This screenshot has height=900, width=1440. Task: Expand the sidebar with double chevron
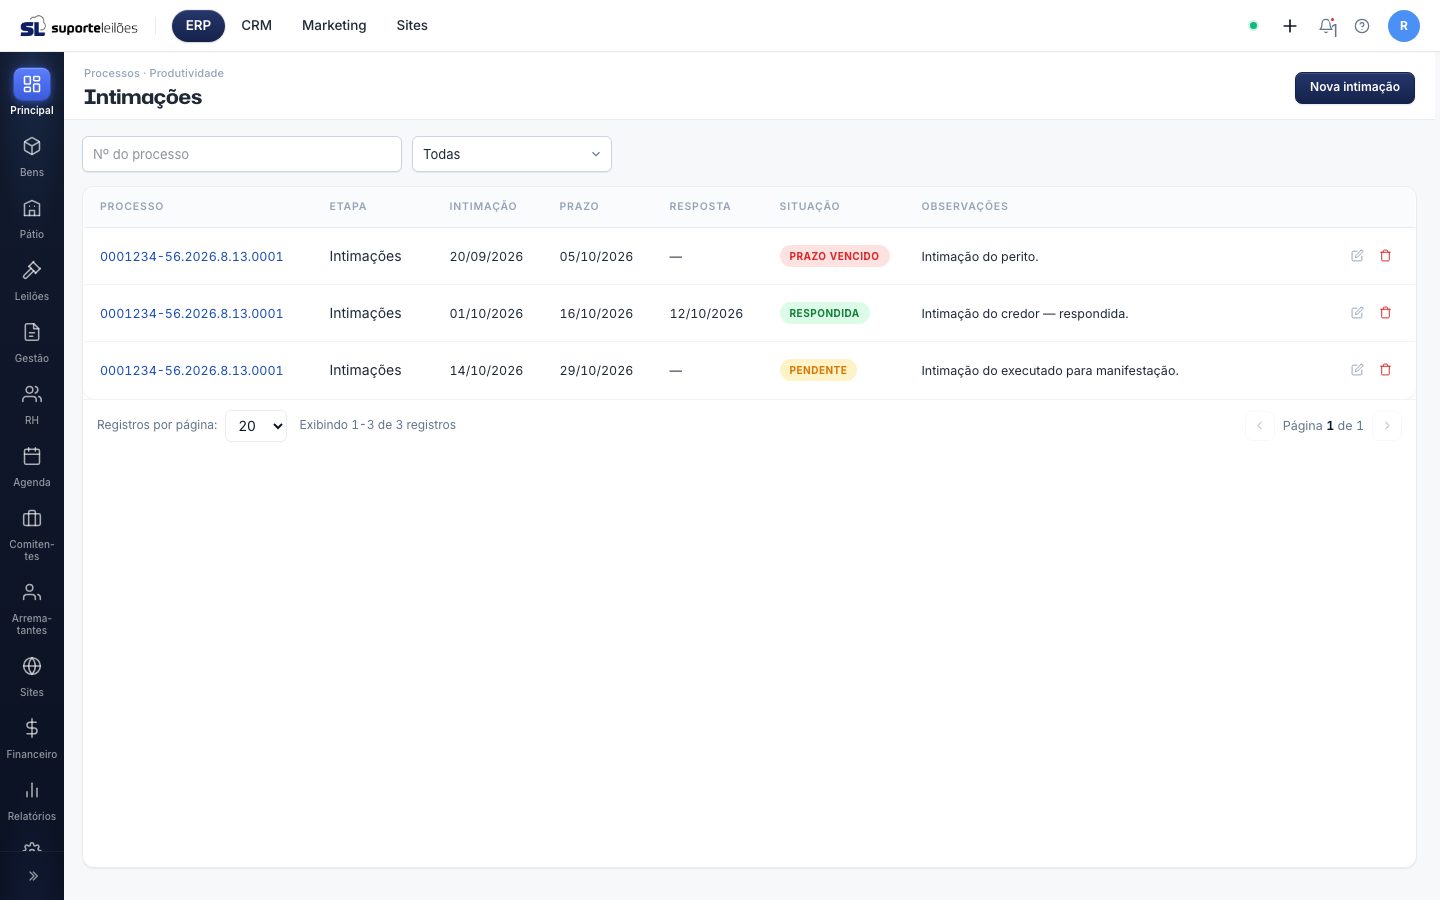33,876
